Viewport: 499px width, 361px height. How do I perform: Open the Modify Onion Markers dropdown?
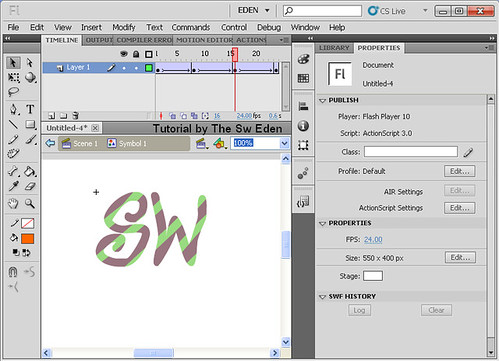205,116
